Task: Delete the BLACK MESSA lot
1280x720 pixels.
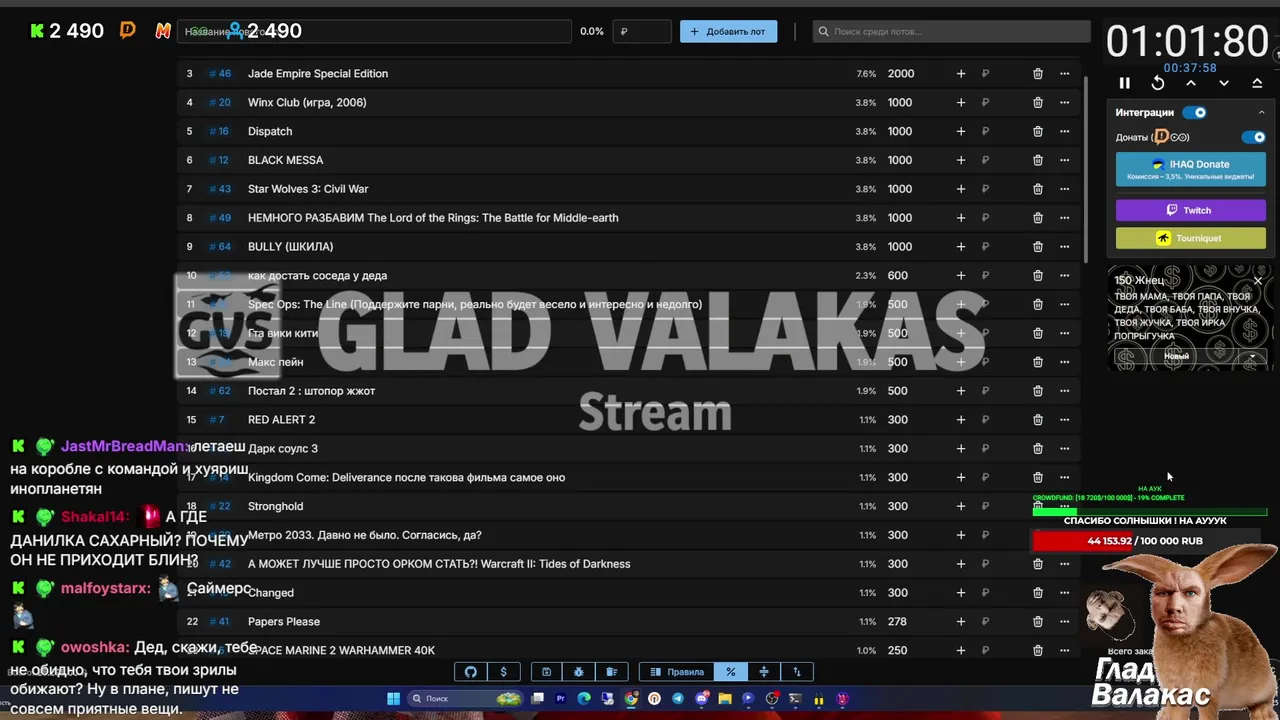Action: click(x=1038, y=160)
